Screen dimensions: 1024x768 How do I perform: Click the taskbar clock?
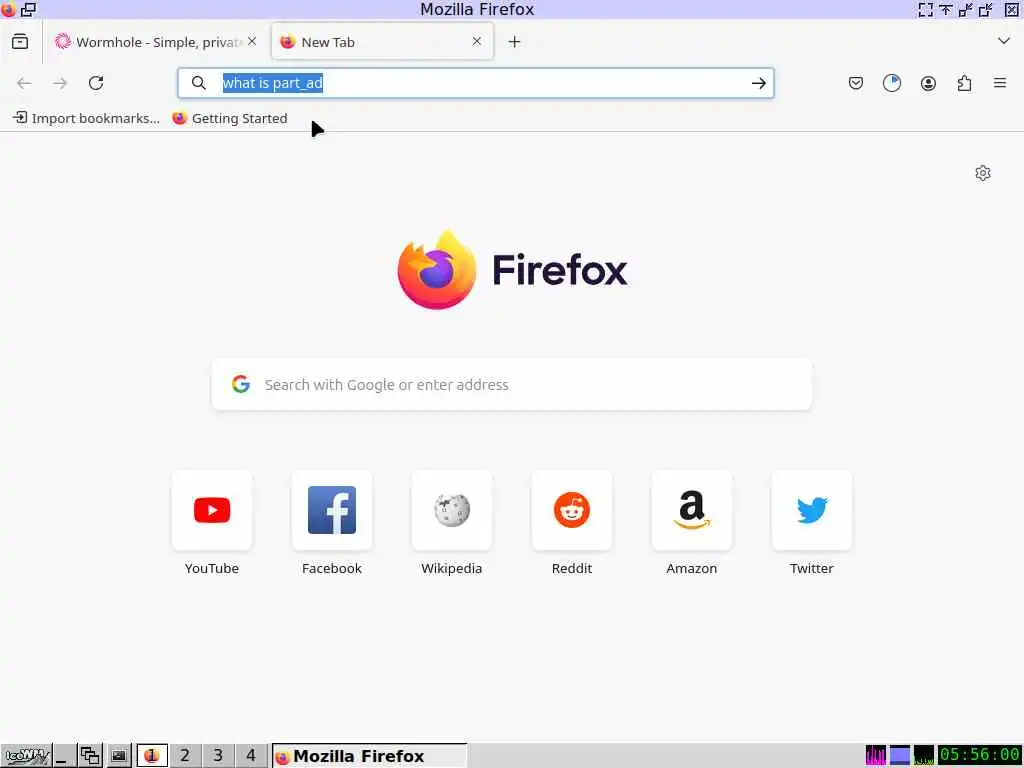979,756
